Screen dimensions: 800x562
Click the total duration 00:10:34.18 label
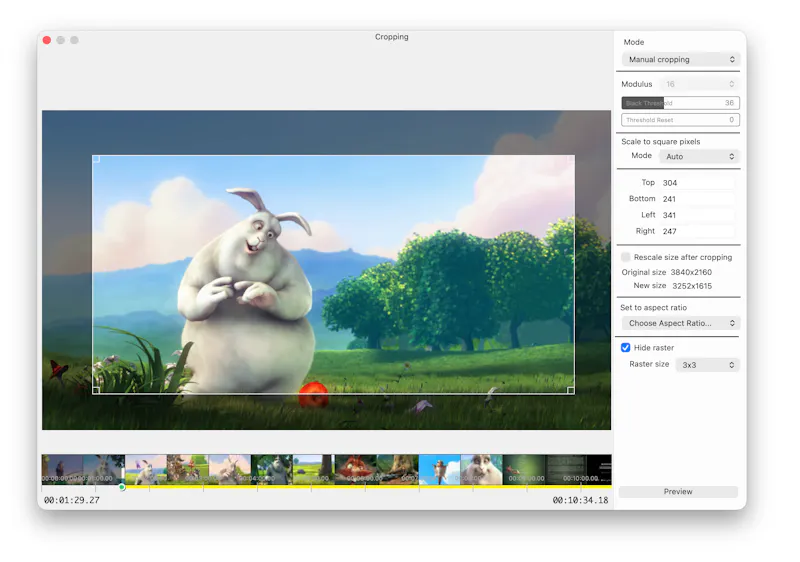pos(580,500)
